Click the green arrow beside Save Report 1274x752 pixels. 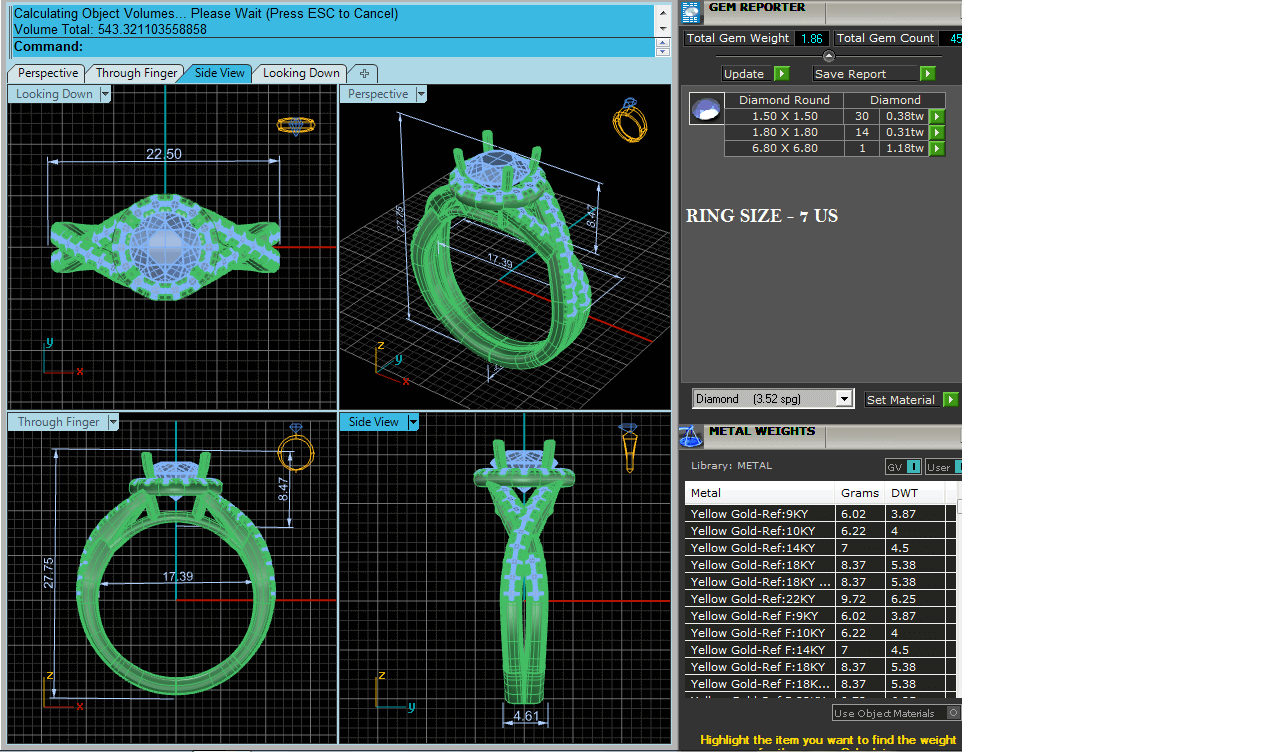[927, 74]
